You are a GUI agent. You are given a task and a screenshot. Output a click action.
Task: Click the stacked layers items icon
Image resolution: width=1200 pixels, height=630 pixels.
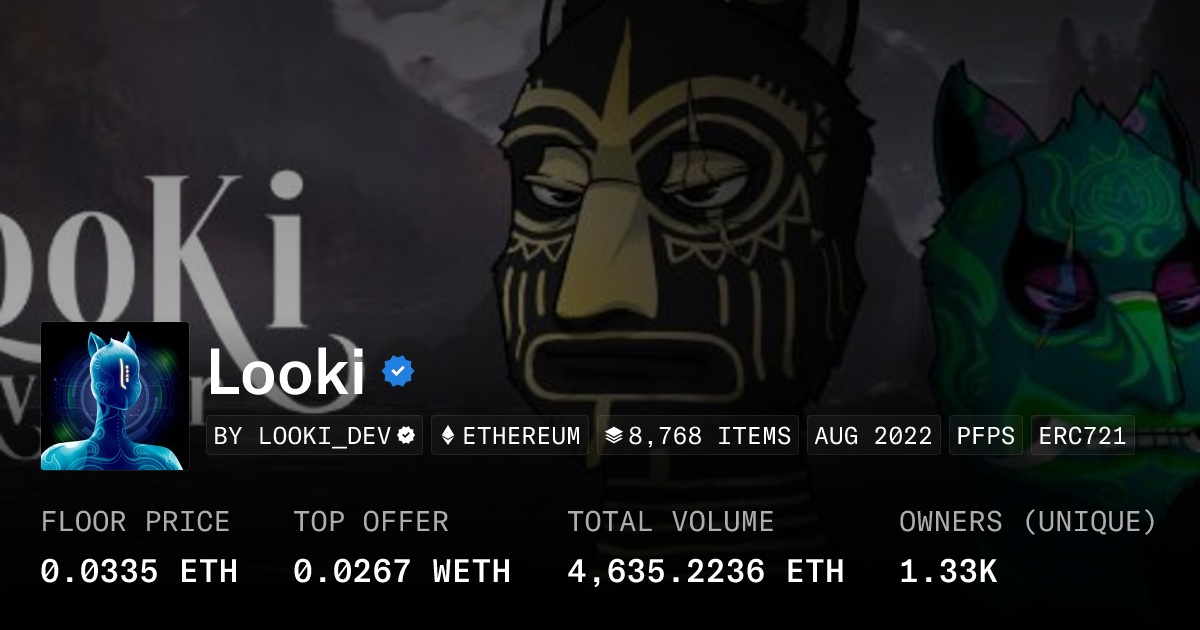[614, 436]
